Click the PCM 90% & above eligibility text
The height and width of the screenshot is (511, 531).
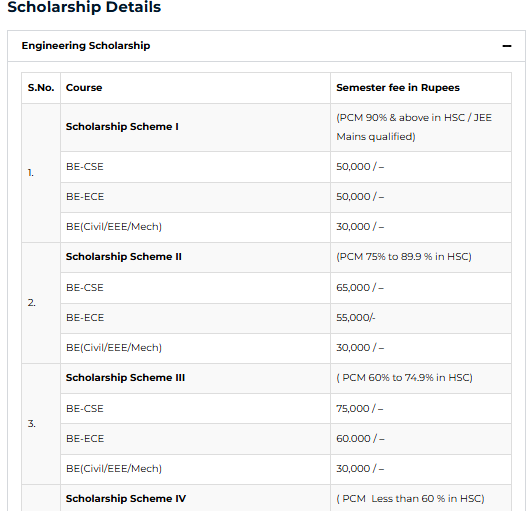click(414, 127)
